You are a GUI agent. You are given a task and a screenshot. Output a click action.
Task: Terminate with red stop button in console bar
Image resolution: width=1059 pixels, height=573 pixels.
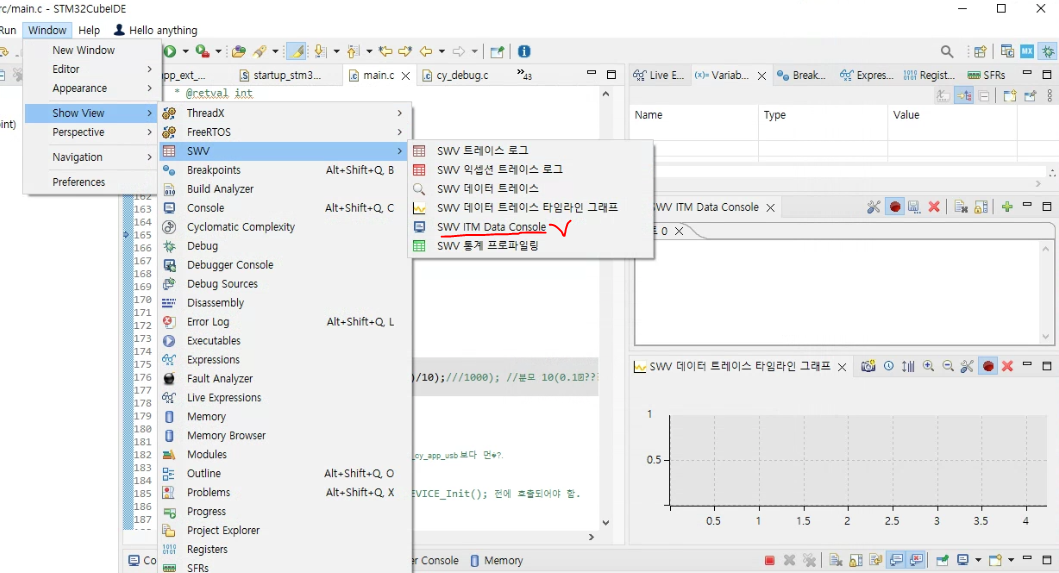(769, 560)
